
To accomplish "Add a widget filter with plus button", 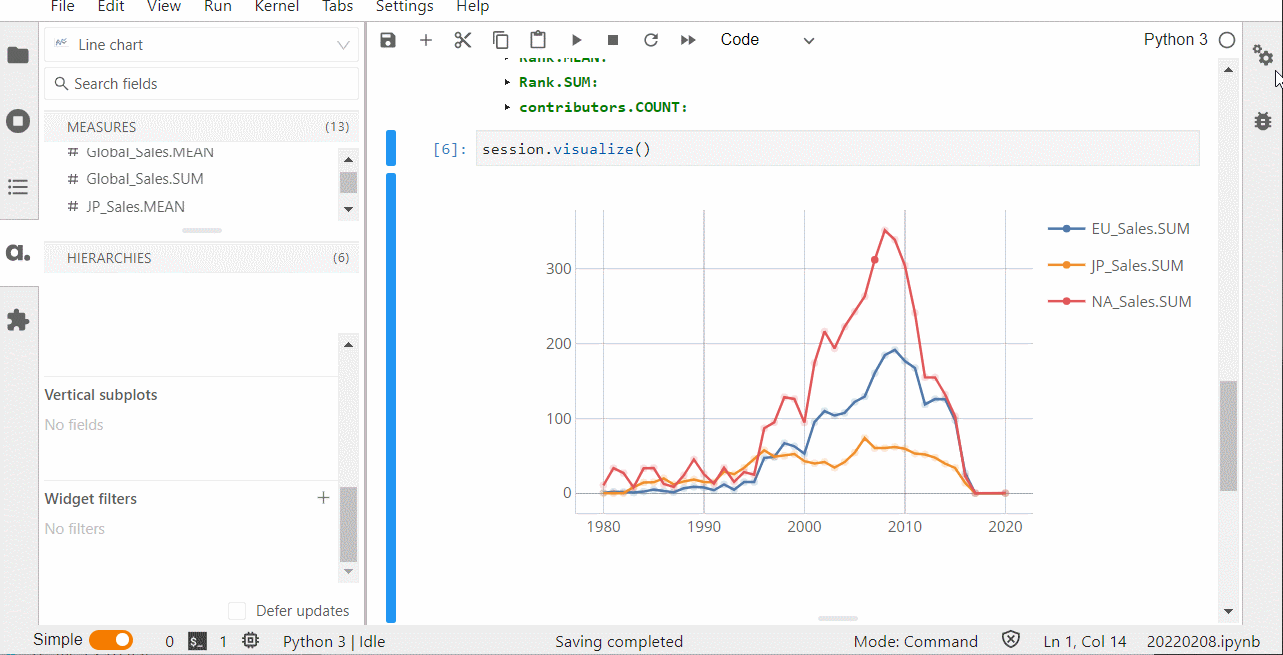I will click(323, 498).
